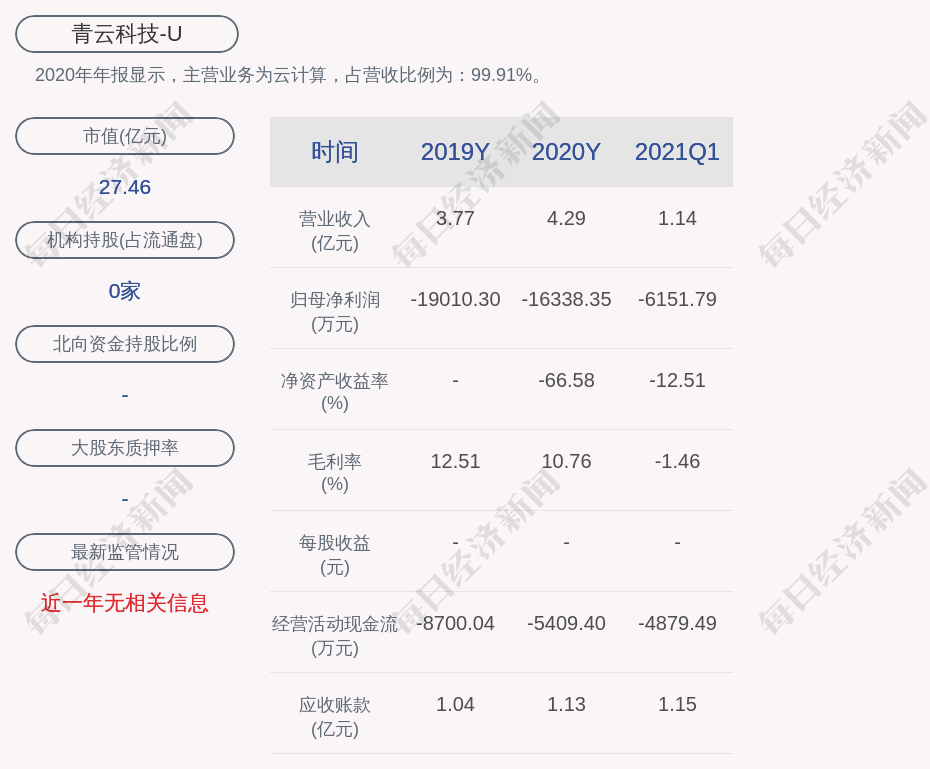
Task: Select the 营业收入 row label
Action: coord(335,230)
